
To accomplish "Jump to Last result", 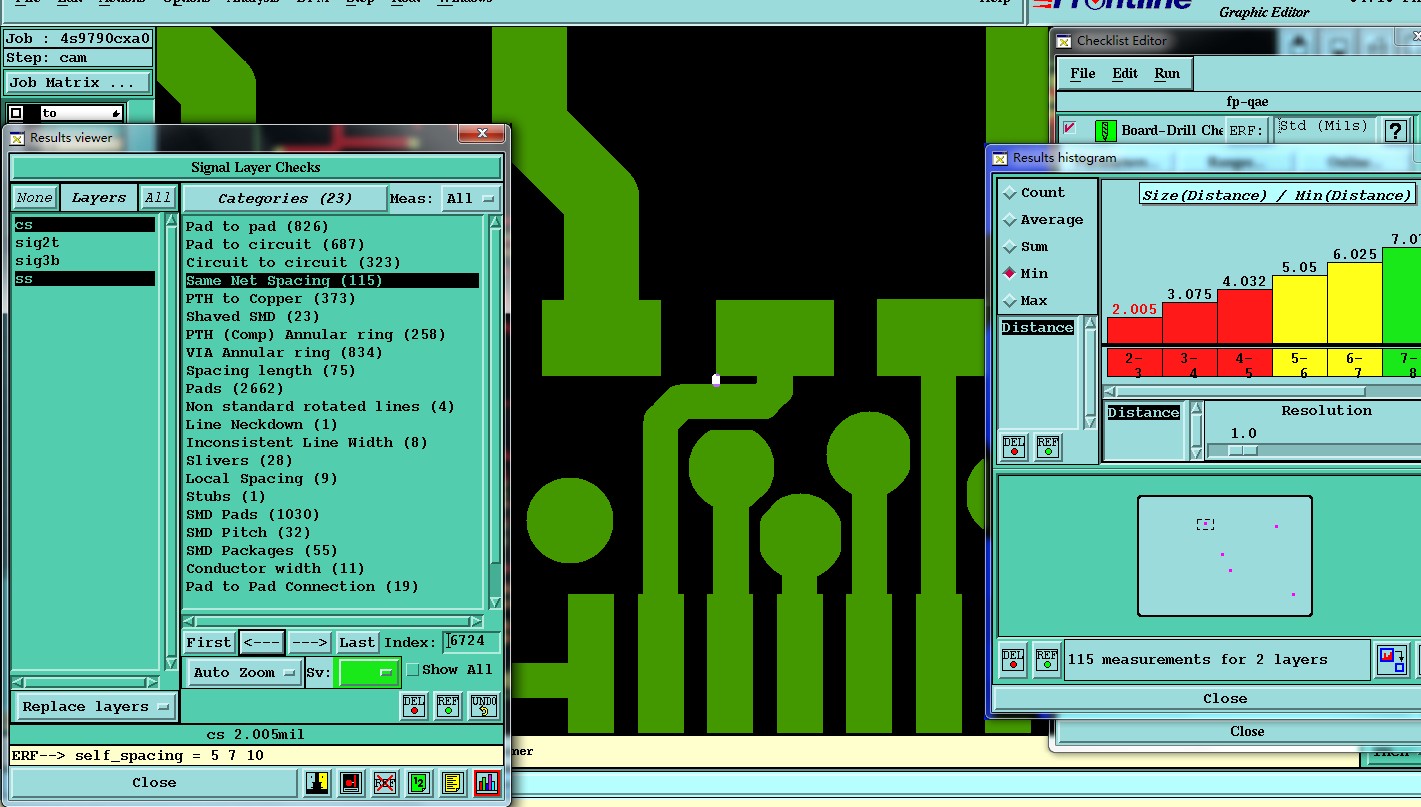I will click(357, 642).
